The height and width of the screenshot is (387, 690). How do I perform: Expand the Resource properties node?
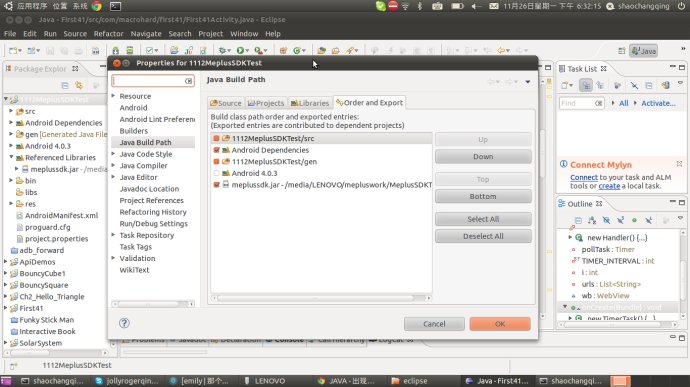pyautogui.click(x=114, y=96)
